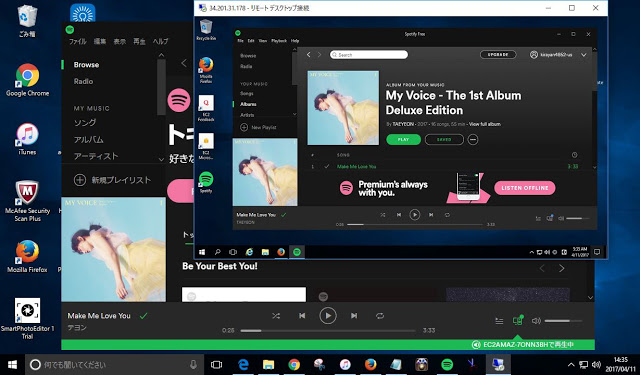Image resolution: width=640 pixels, height=375 pixels.
Task: Click New Playlist plus icon in remote Spotify
Action: 244,127
